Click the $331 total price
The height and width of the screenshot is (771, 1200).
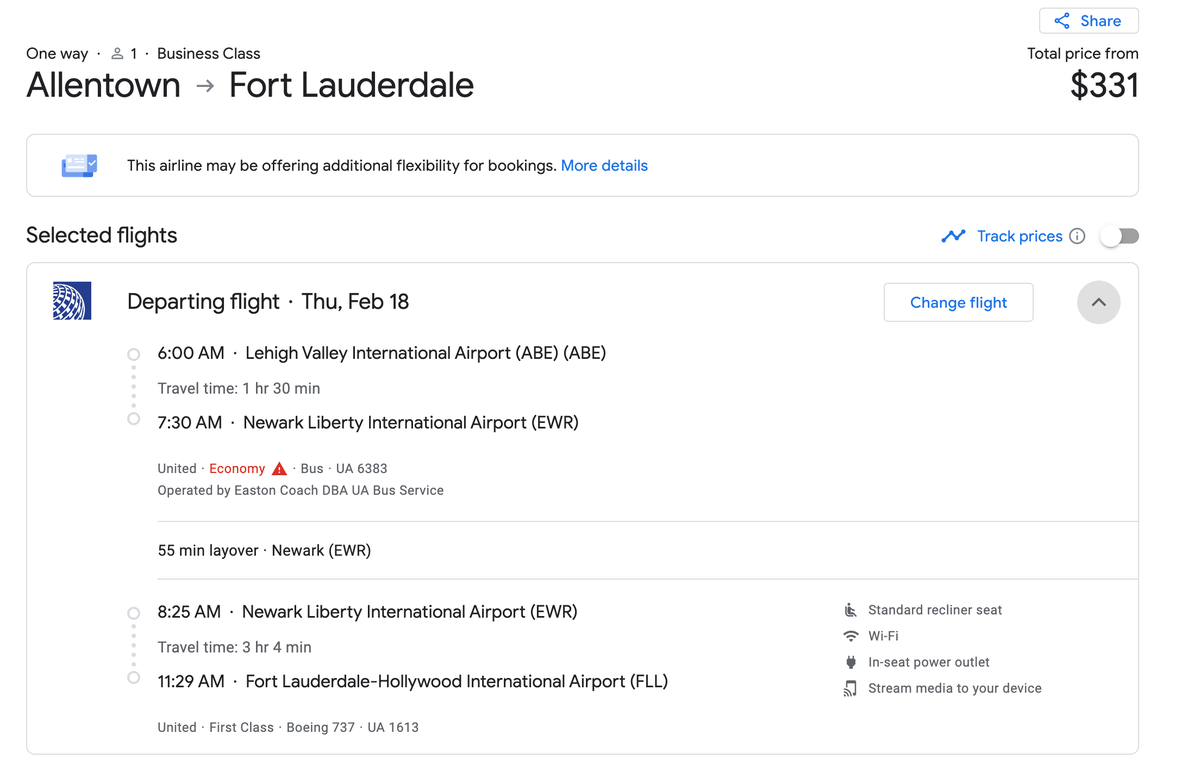1104,86
